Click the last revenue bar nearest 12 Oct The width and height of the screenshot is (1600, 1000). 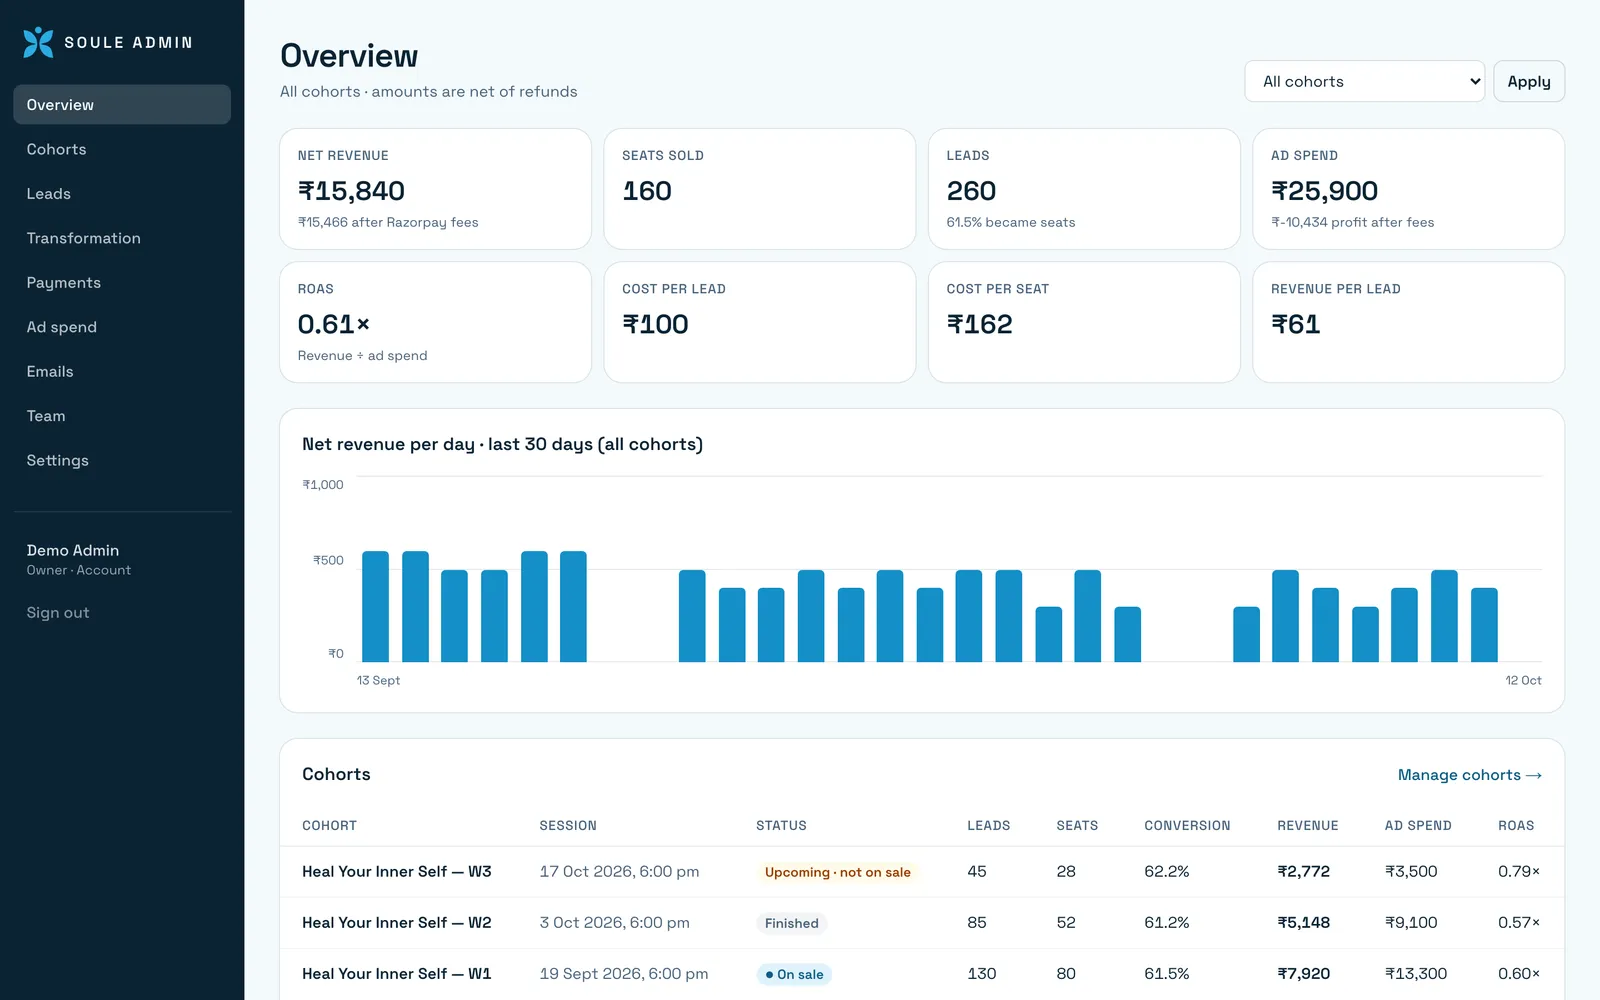[1484, 625]
